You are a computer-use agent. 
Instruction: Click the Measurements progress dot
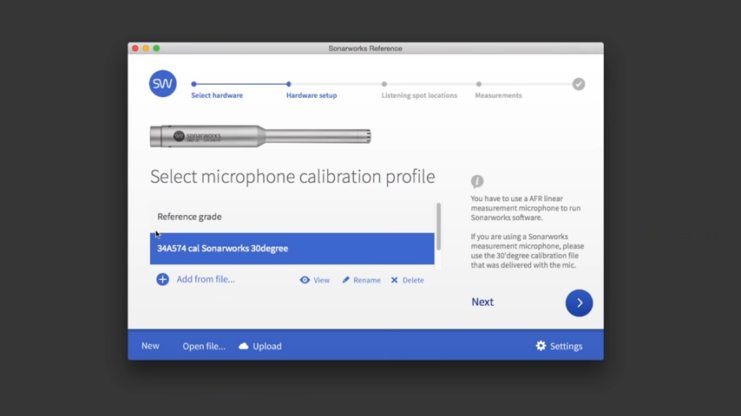[479, 84]
